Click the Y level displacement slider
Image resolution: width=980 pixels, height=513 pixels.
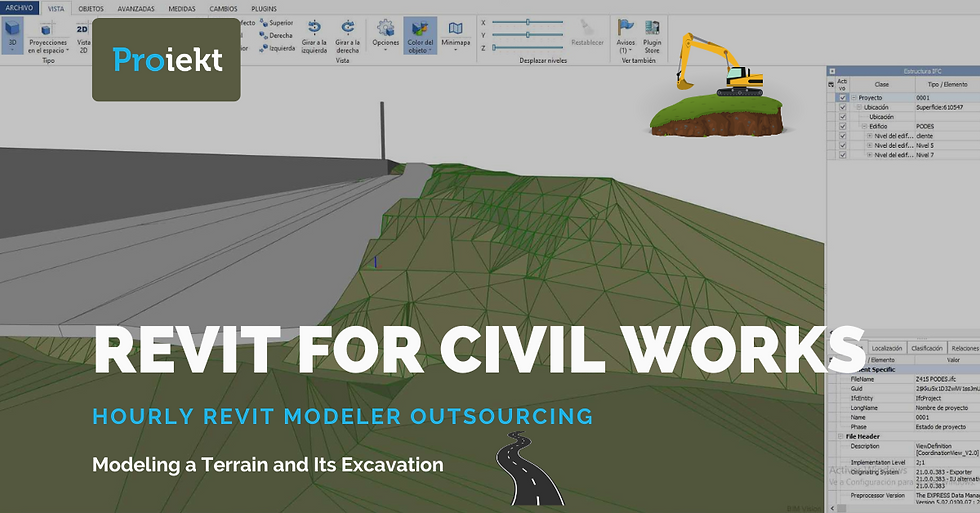pyautogui.click(x=528, y=35)
